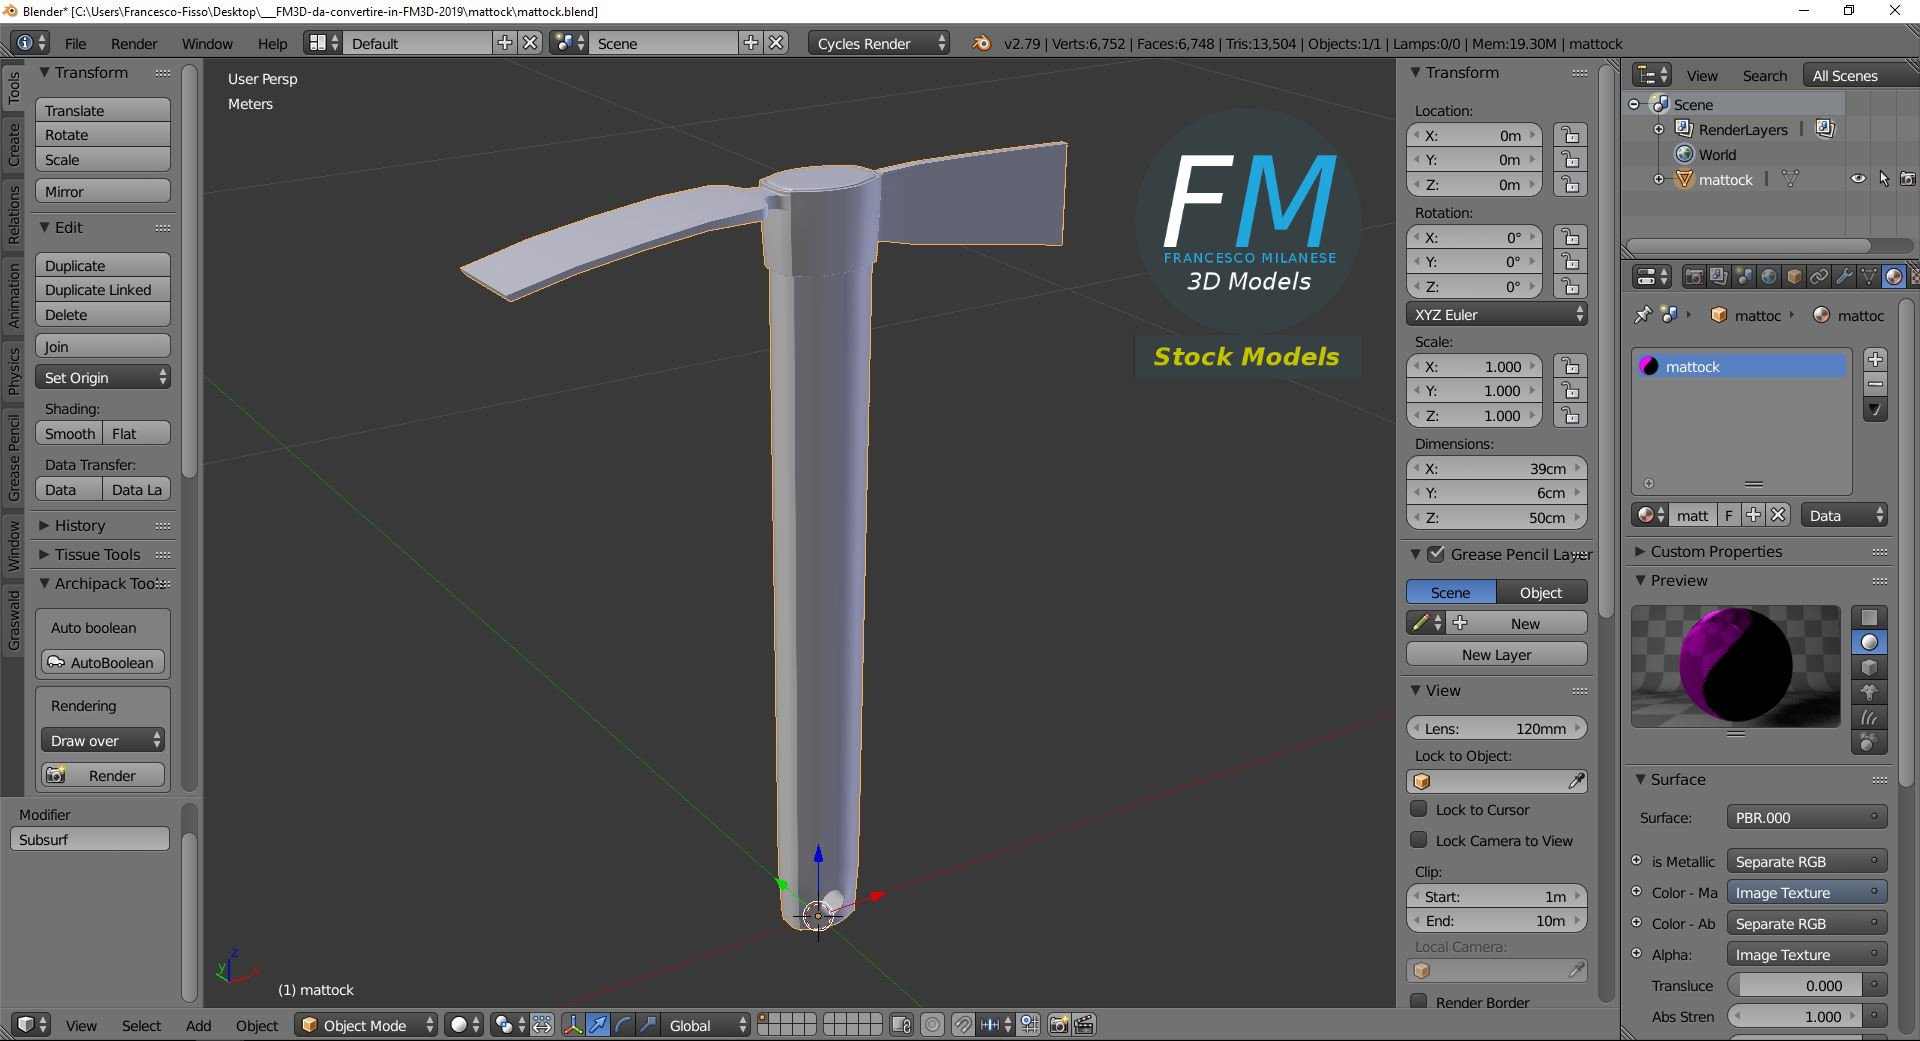Click the New Layer button
The height and width of the screenshot is (1041, 1920).
click(x=1496, y=654)
